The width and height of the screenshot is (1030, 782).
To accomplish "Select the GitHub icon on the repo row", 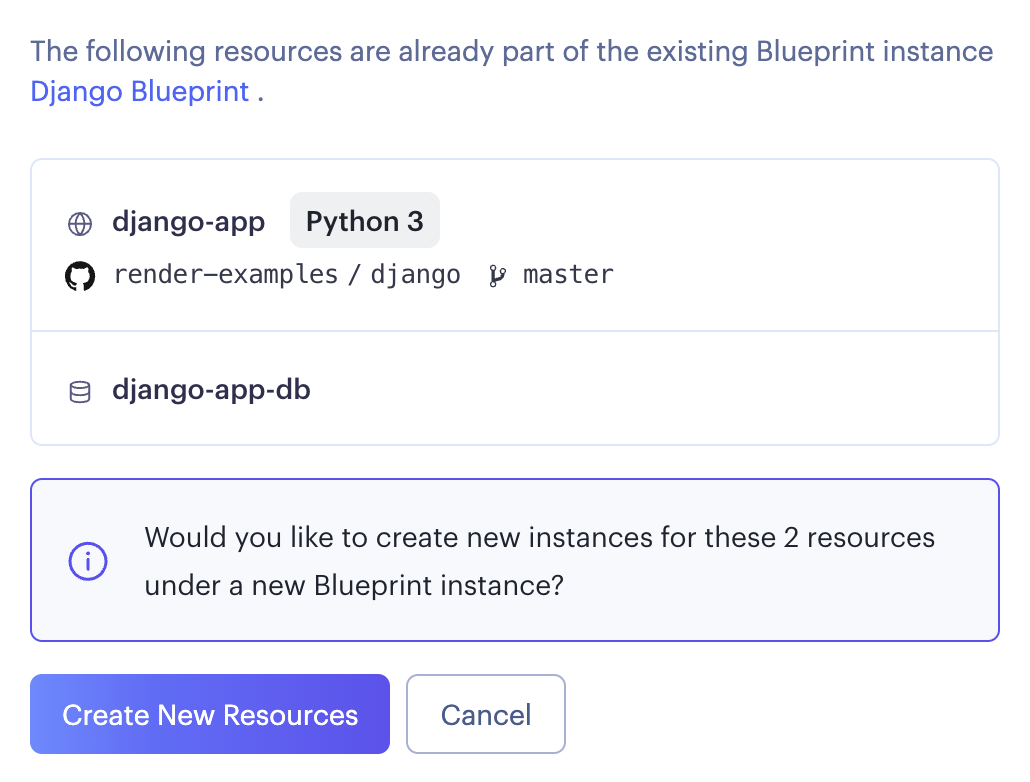I will click(x=80, y=274).
